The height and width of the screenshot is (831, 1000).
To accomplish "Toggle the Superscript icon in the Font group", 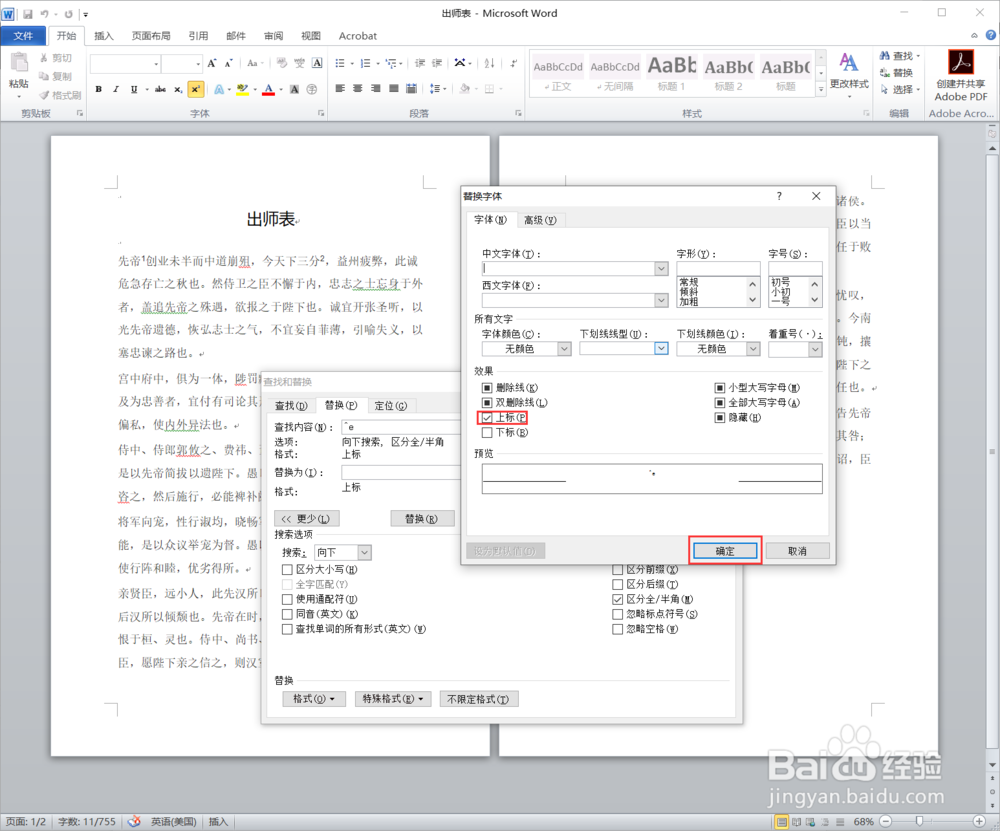I will coord(196,89).
